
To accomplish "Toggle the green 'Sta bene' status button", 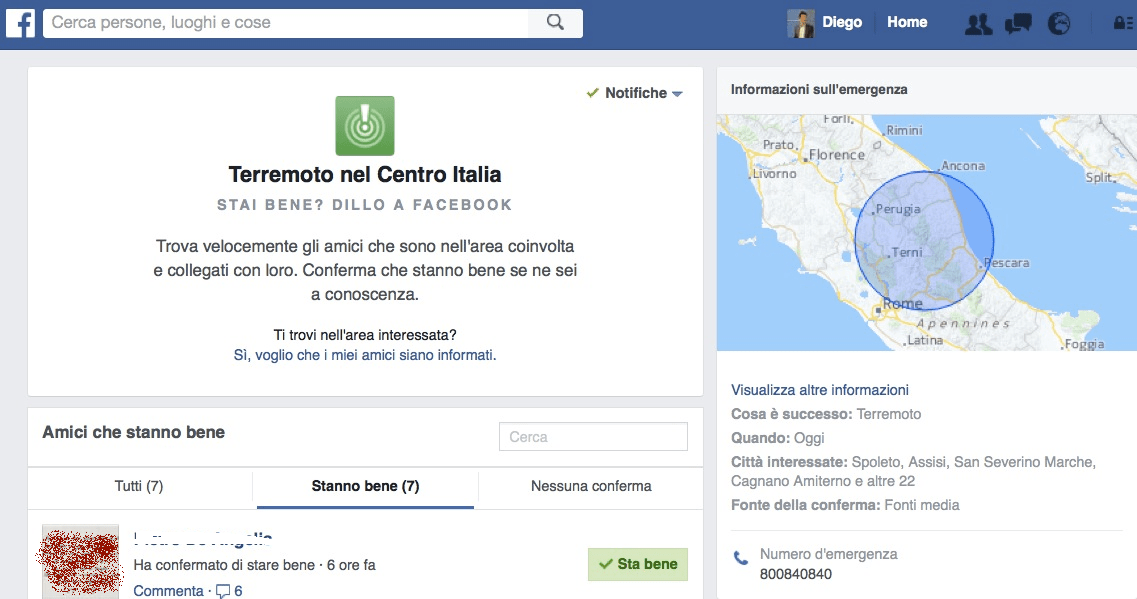I will (x=637, y=564).
